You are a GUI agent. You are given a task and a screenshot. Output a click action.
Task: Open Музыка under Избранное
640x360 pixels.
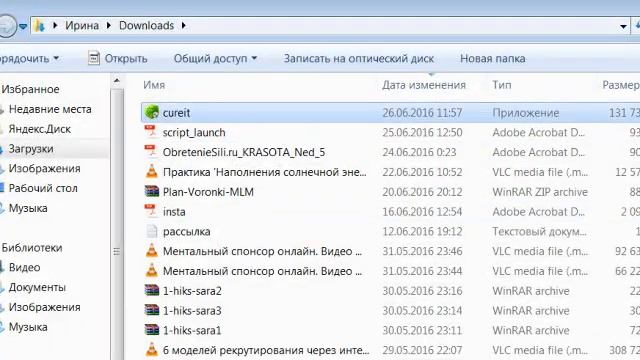pyautogui.click(x=28, y=208)
